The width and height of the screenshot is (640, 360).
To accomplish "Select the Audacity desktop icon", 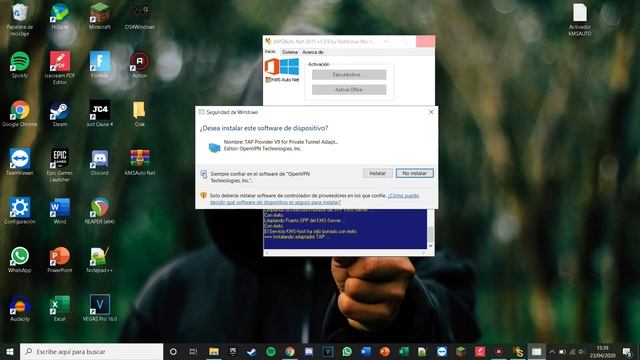I will coord(20,308).
